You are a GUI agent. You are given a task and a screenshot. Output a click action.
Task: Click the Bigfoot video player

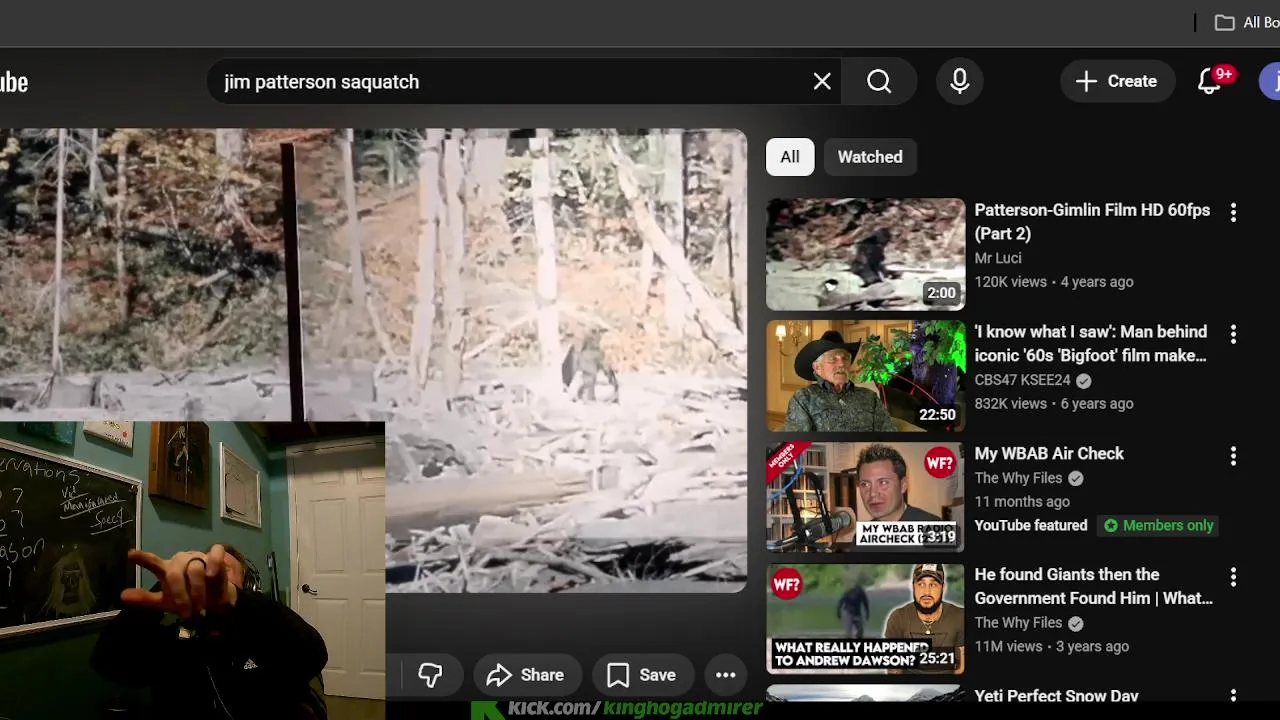373,360
